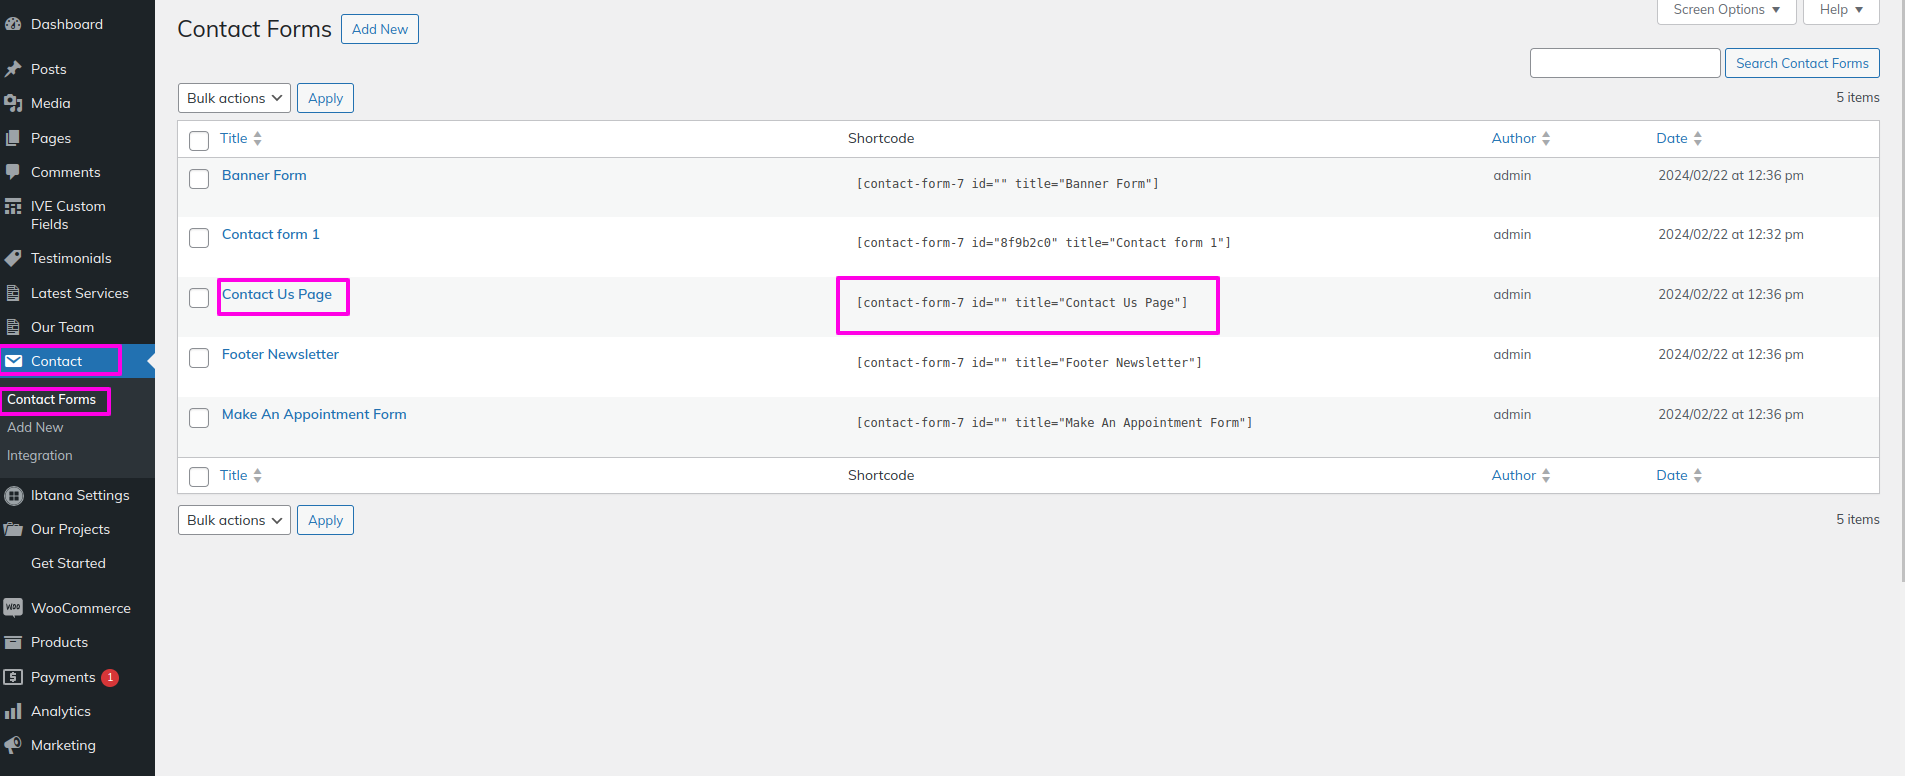Click the Marketing megaphone icon

point(13,745)
